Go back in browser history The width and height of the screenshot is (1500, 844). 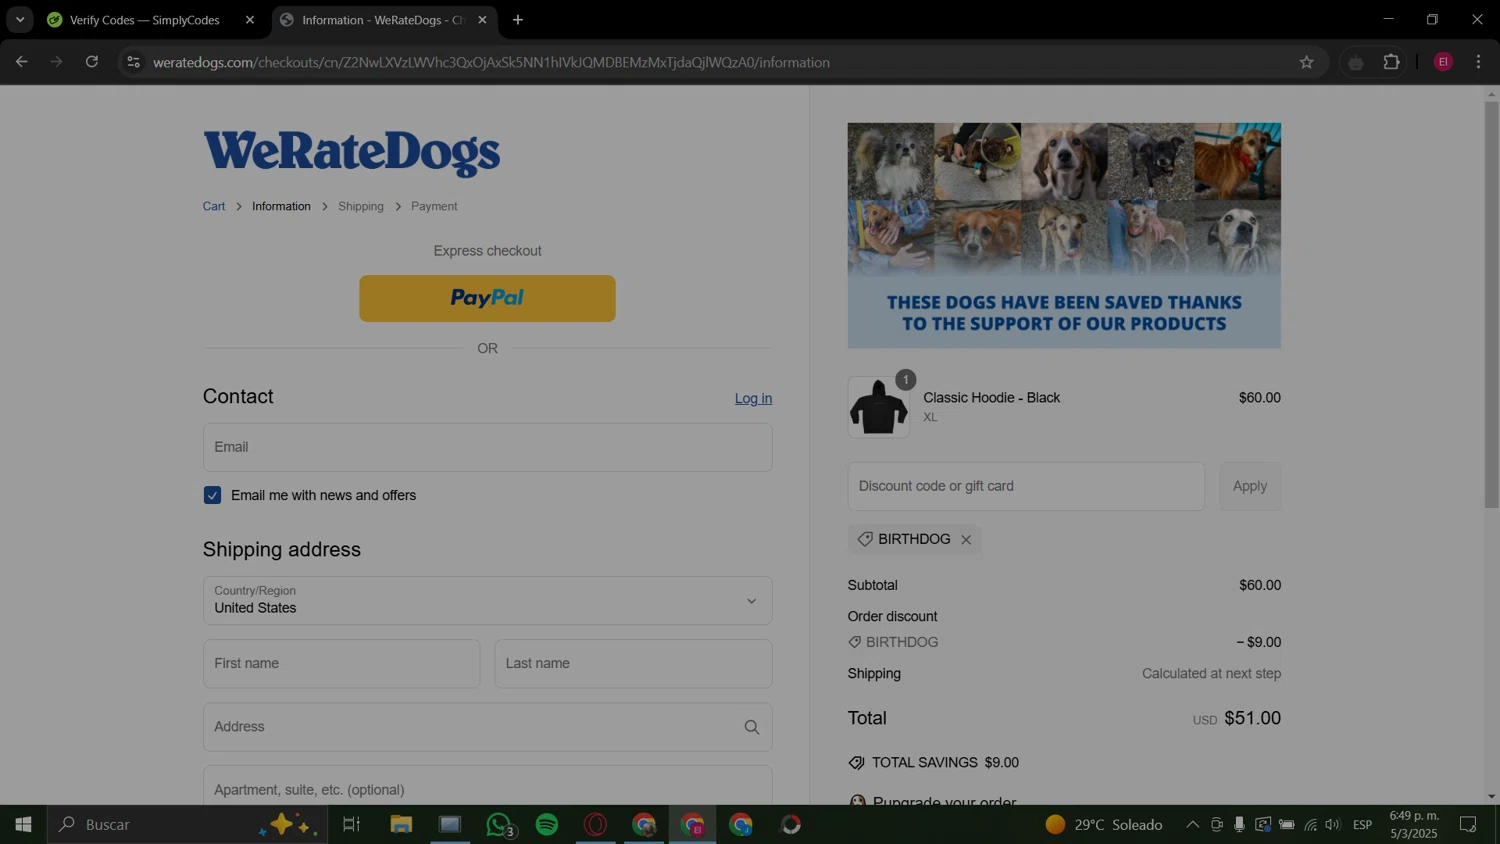[x=21, y=62]
